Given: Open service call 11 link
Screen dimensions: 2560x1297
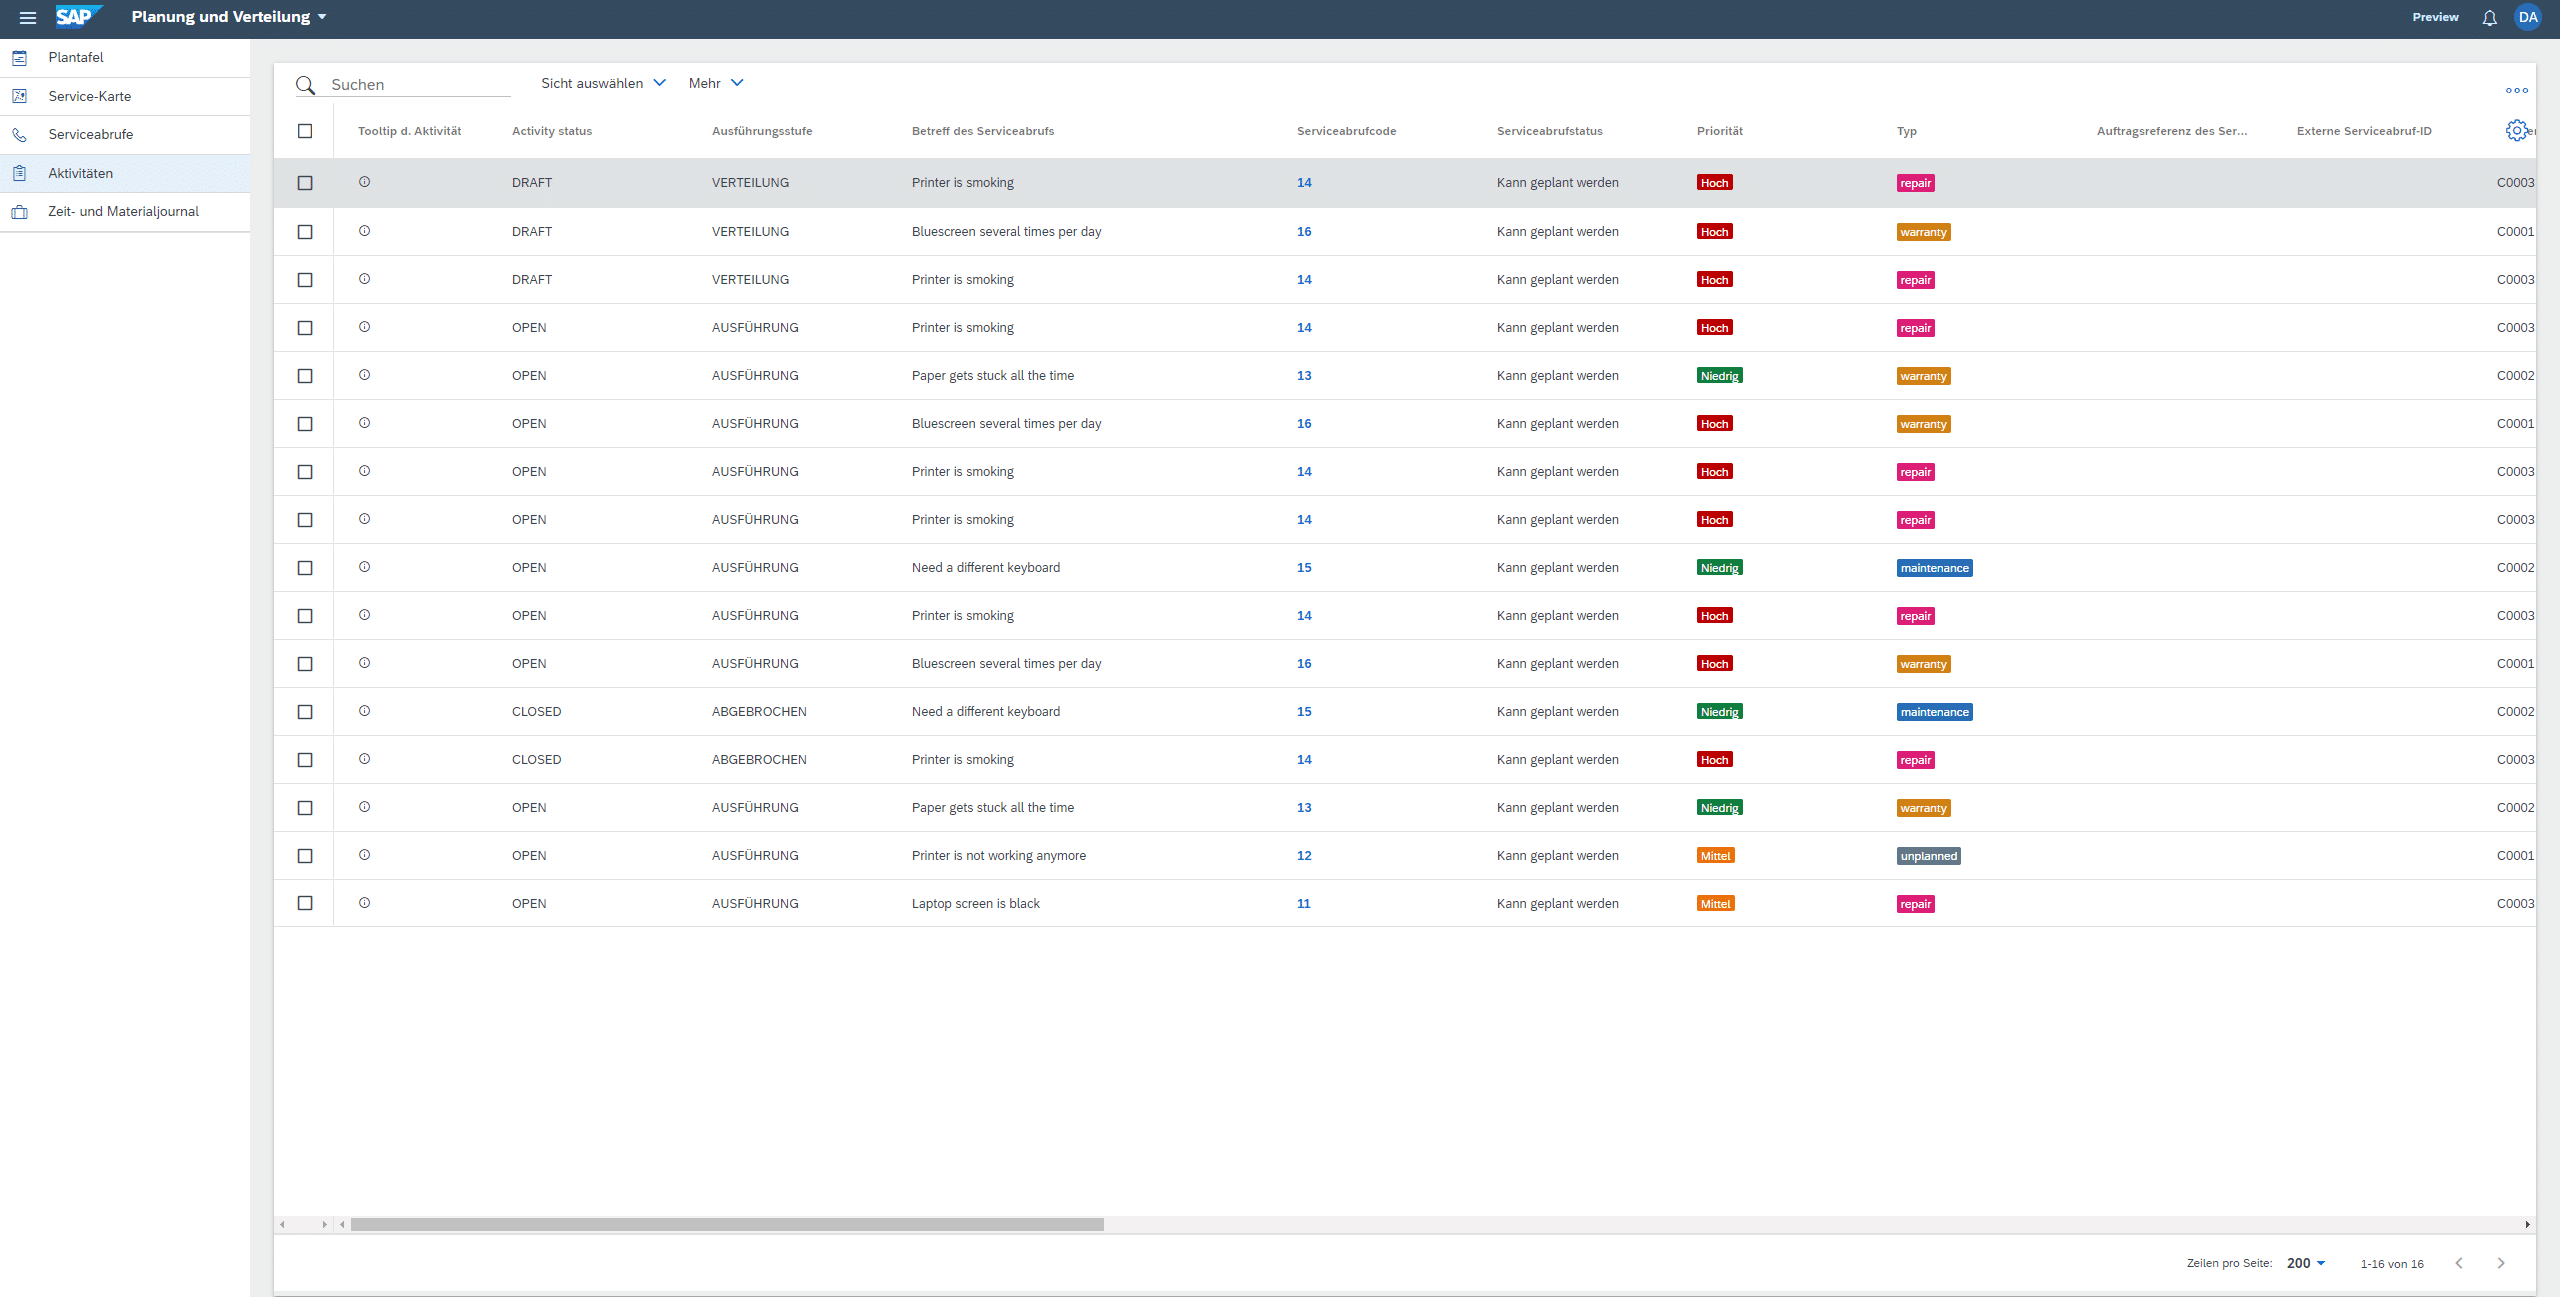Looking at the screenshot, I should pyautogui.click(x=1304, y=904).
